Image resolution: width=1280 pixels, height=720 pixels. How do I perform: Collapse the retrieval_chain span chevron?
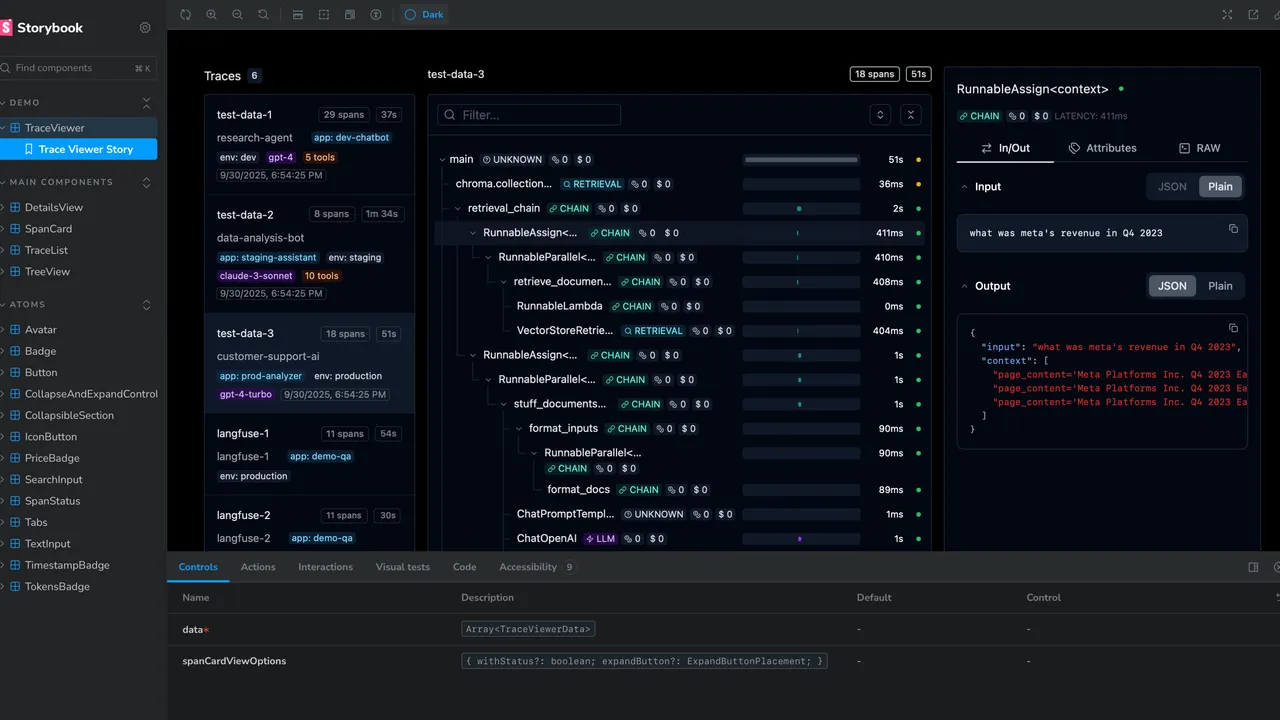tap(458, 209)
